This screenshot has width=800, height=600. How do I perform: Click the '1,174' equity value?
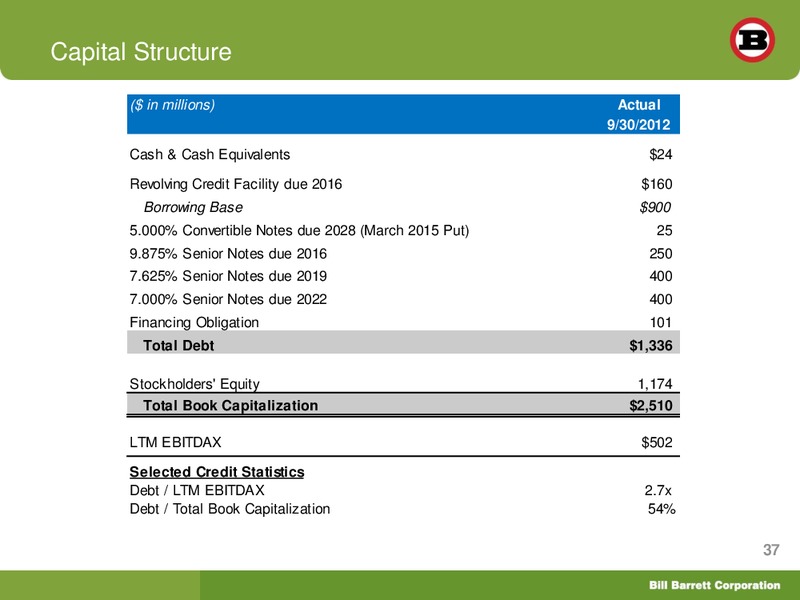(x=655, y=384)
